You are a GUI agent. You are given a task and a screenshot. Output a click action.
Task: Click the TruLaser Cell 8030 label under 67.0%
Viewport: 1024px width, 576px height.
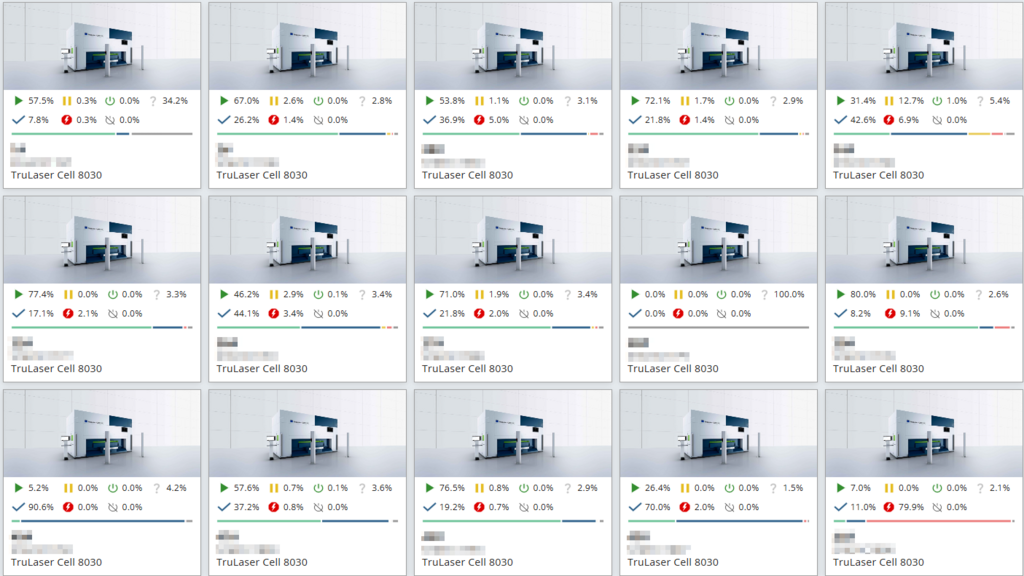(262, 175)
